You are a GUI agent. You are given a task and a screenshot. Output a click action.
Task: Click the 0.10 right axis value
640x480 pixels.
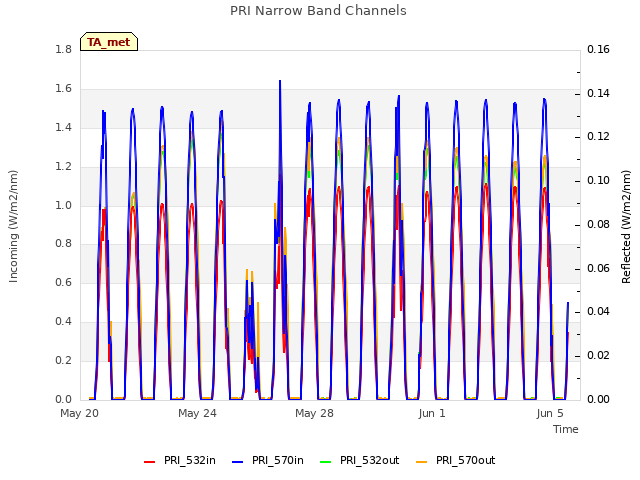click(x=598, y=180)
